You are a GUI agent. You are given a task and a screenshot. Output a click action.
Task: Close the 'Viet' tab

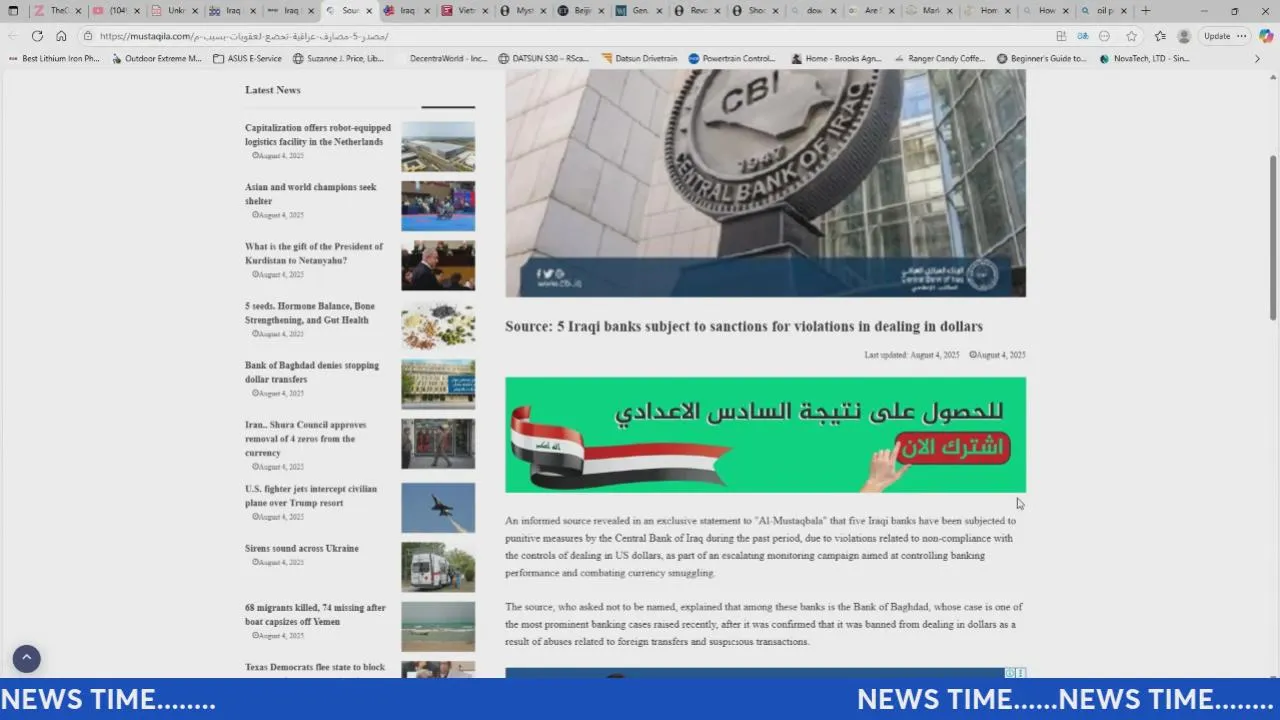coord(484,11)
